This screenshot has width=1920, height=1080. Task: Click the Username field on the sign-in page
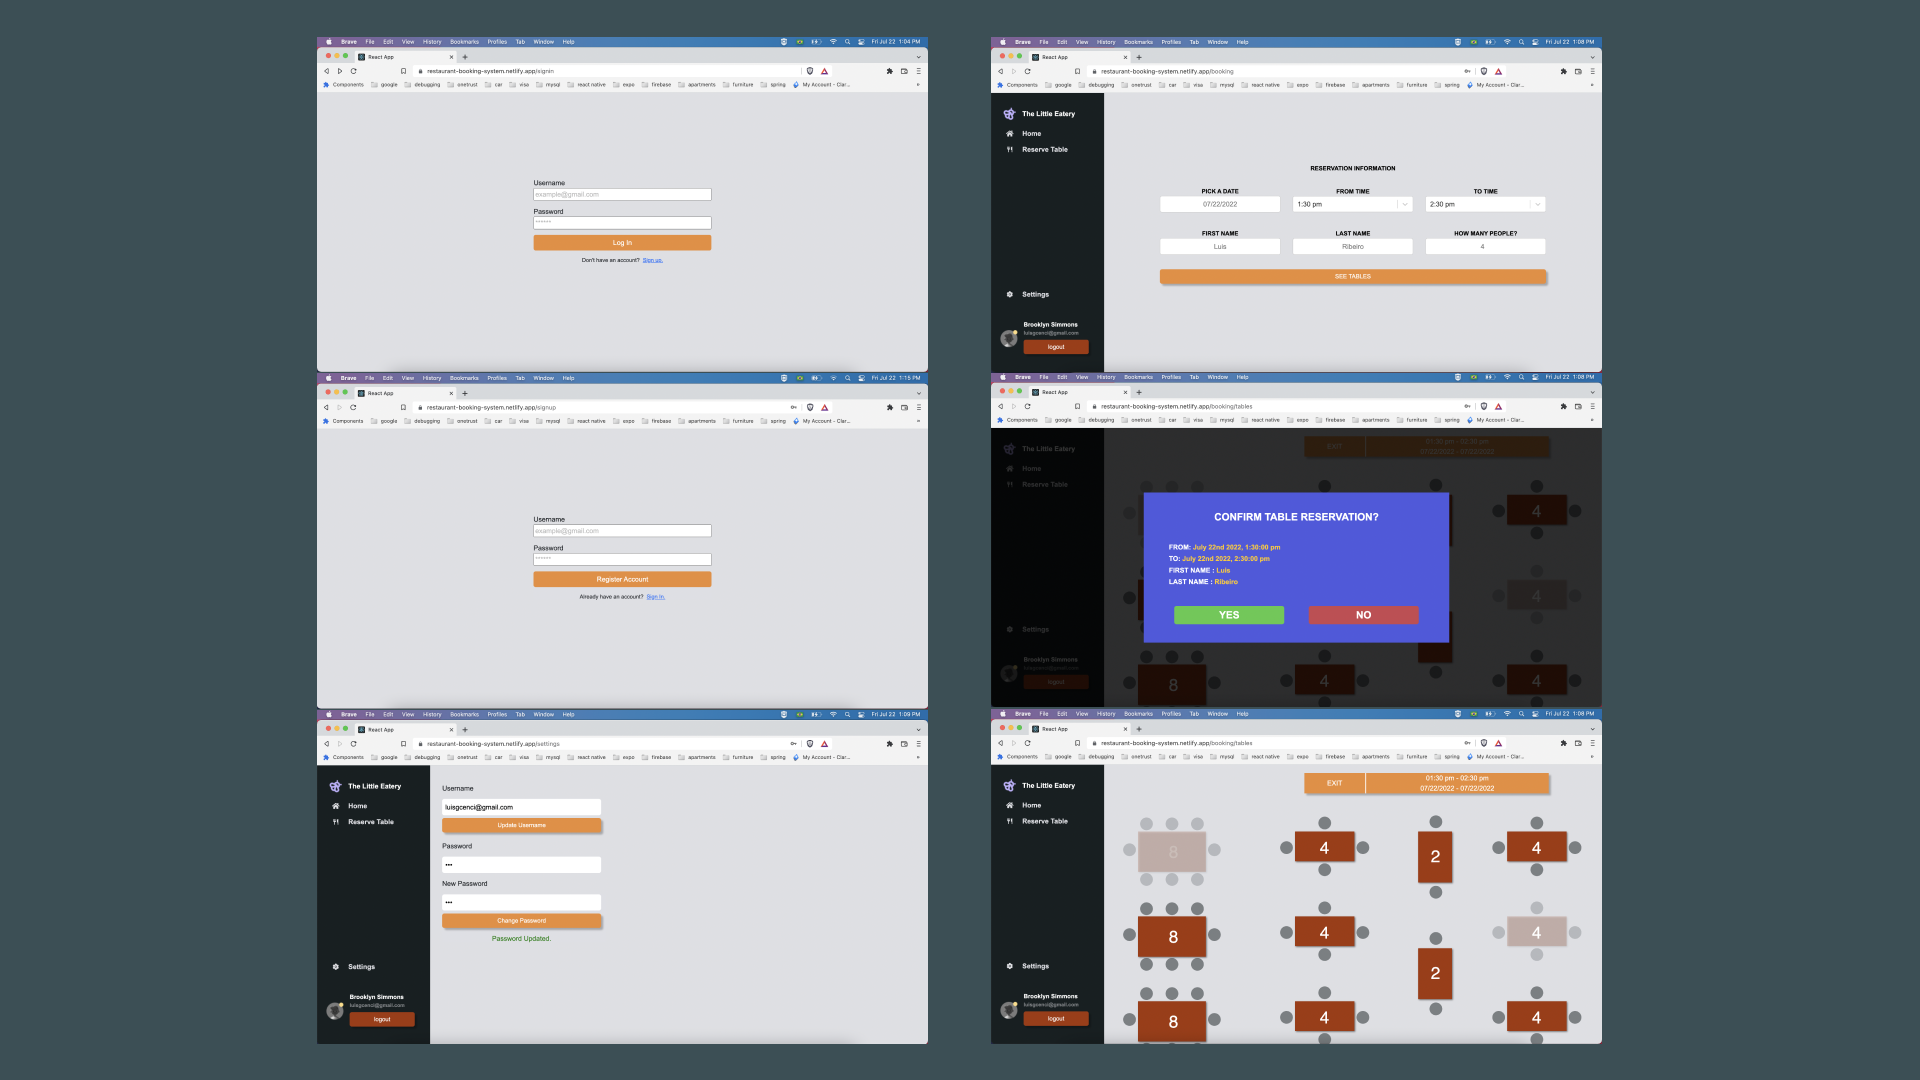coord(622,195)
